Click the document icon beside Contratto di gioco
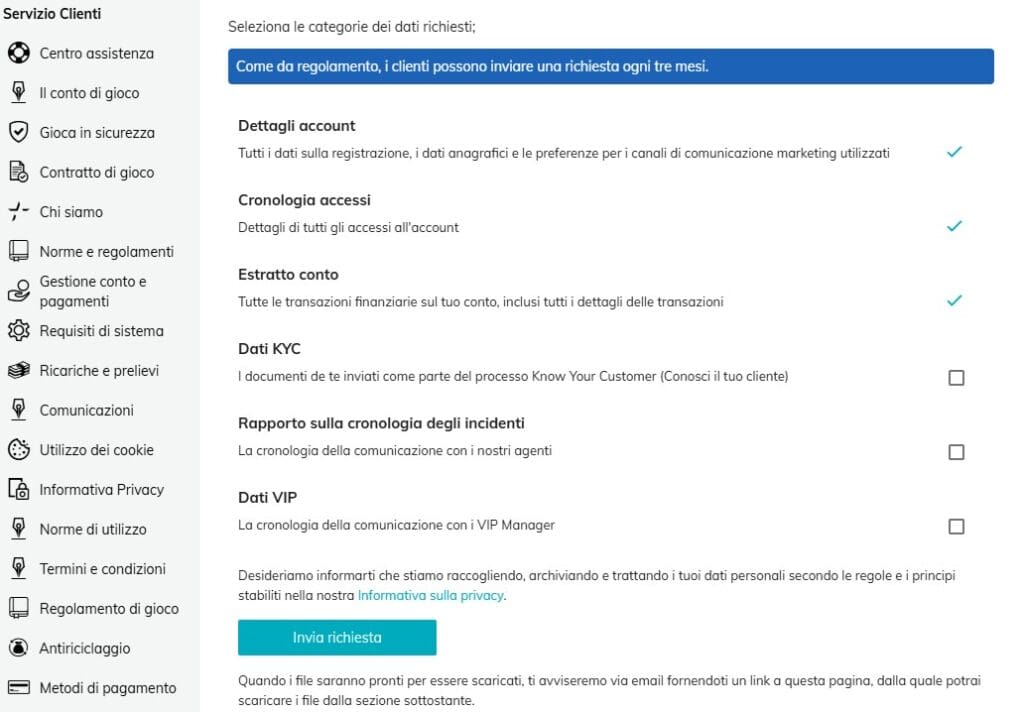Viewport: 1024px width, 712px height. [19, 172]
